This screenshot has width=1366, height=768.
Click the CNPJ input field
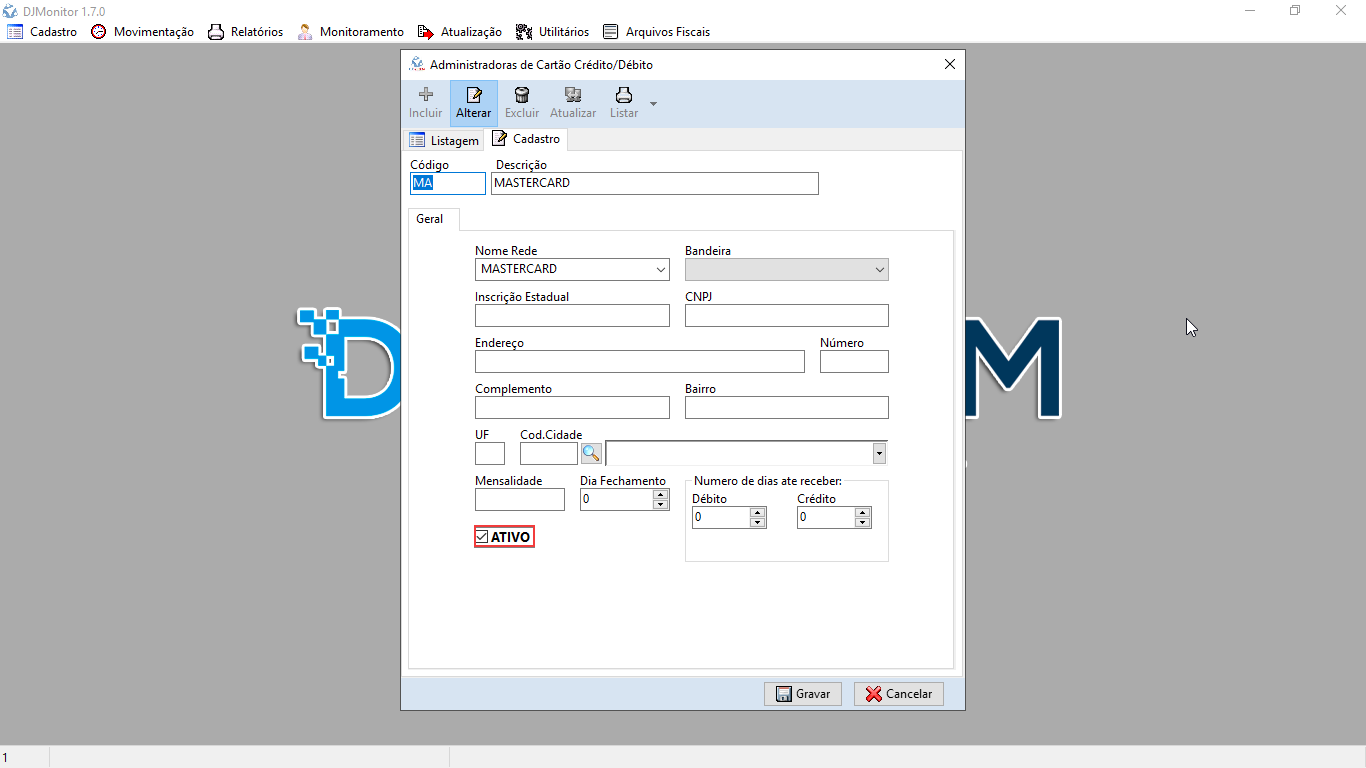click(x=786, y=316)
